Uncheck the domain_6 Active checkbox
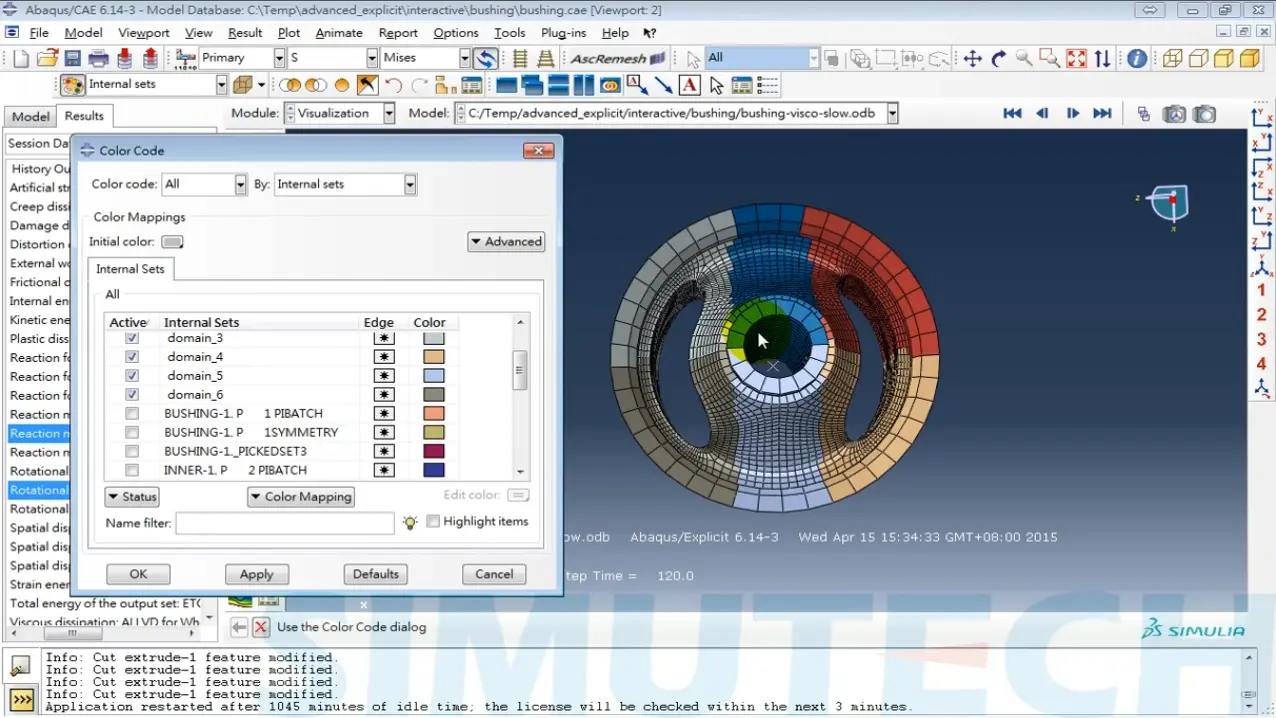Image resolution: width=1276 pixels, height=718 pixels. pyautogui.click(x=132, y=395)
